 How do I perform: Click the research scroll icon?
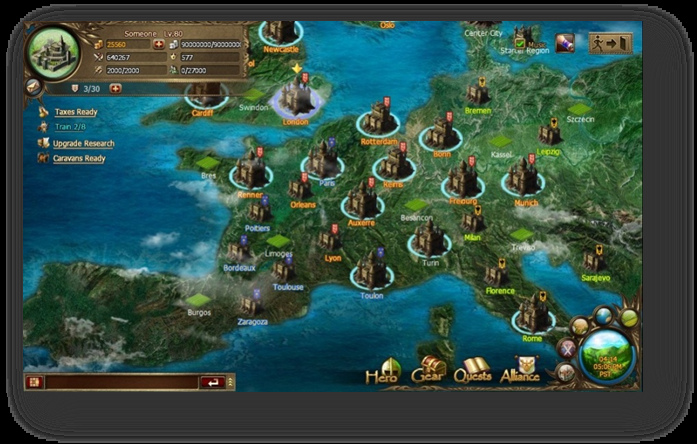[43, 143]
